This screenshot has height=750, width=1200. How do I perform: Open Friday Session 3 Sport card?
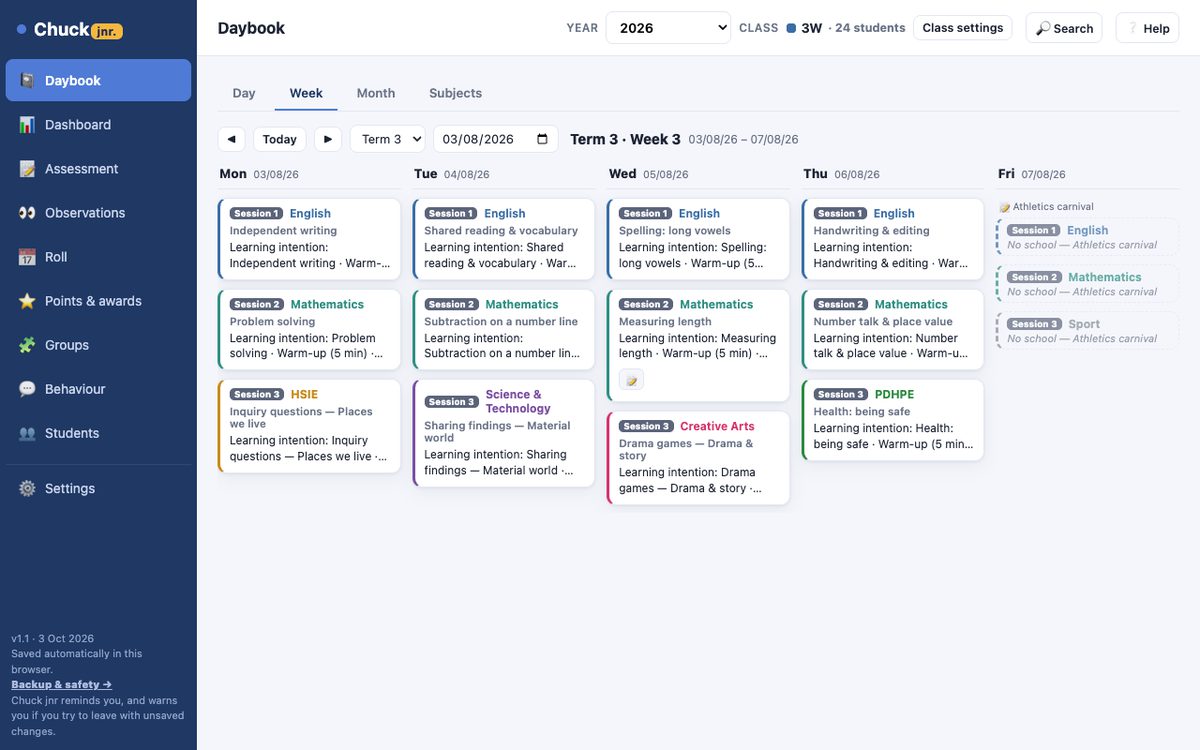(1088, 331)
